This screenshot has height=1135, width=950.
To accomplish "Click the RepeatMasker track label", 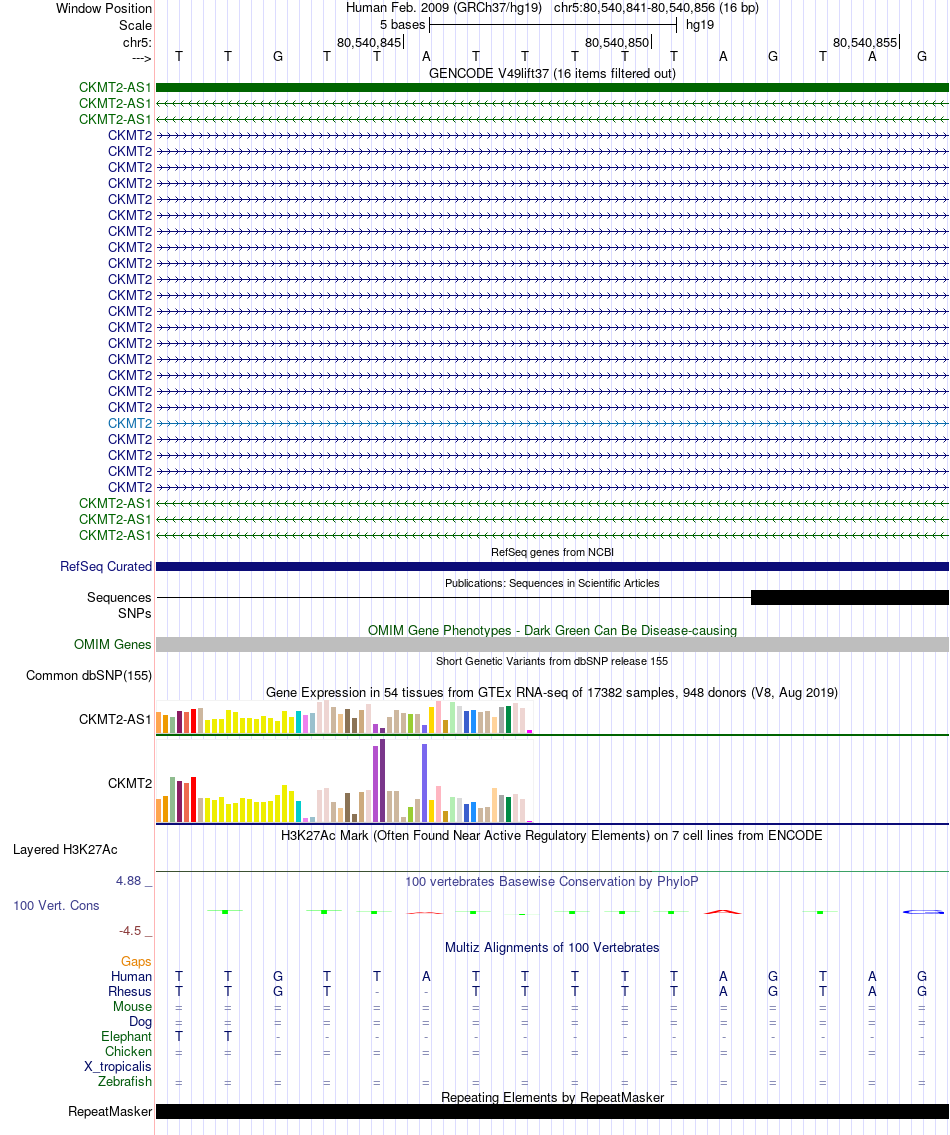I will point(110,1112).
